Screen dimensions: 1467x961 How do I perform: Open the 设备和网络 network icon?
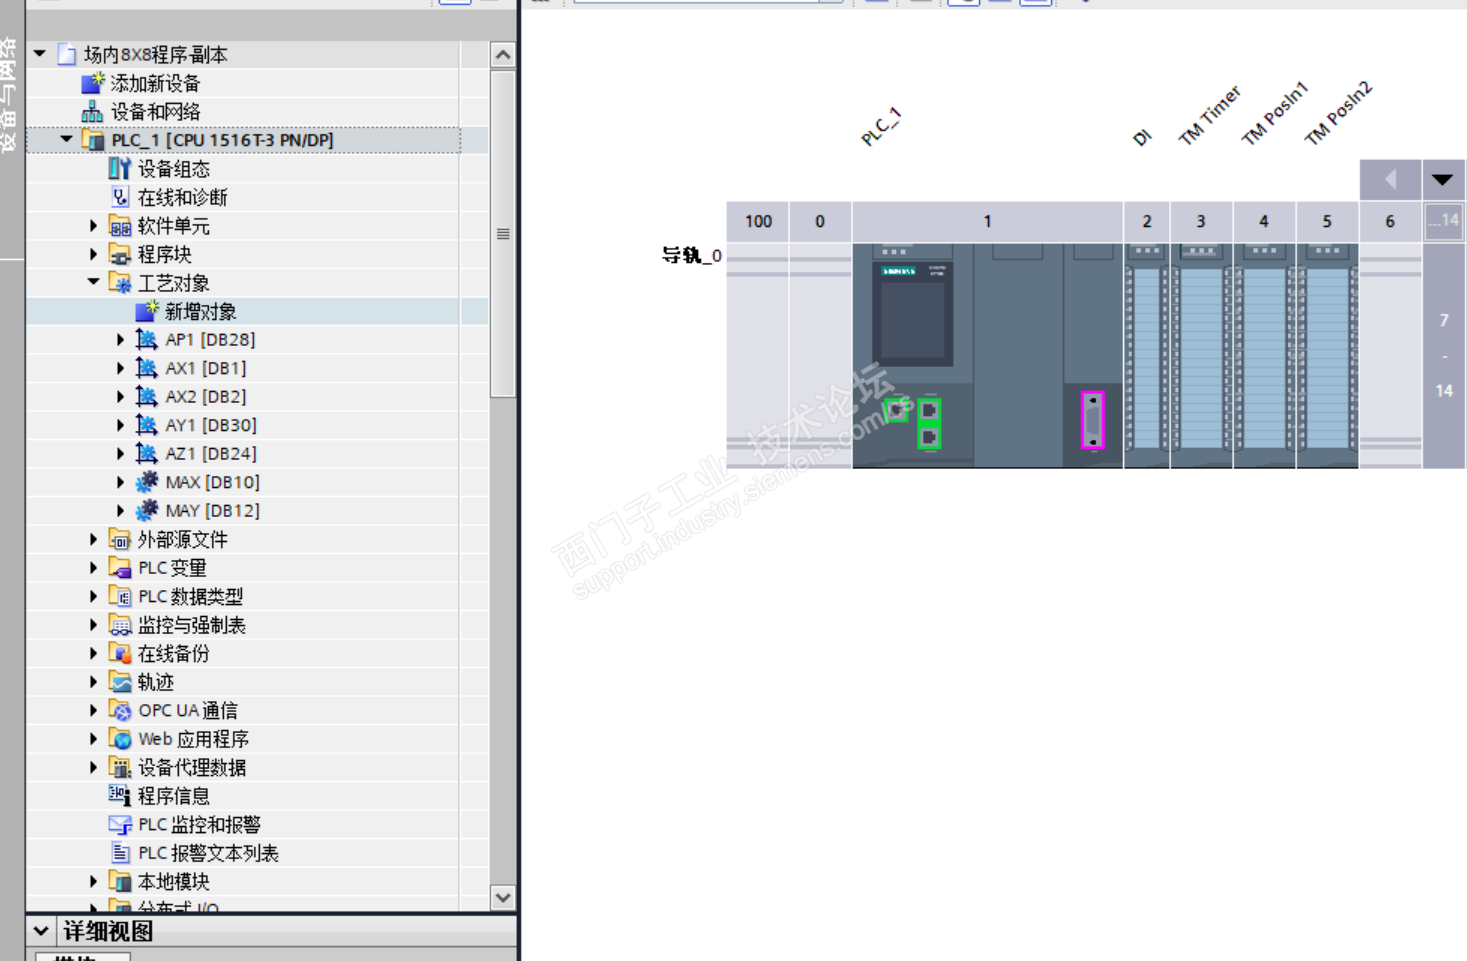pyautogui.click(x=92, y=111)
